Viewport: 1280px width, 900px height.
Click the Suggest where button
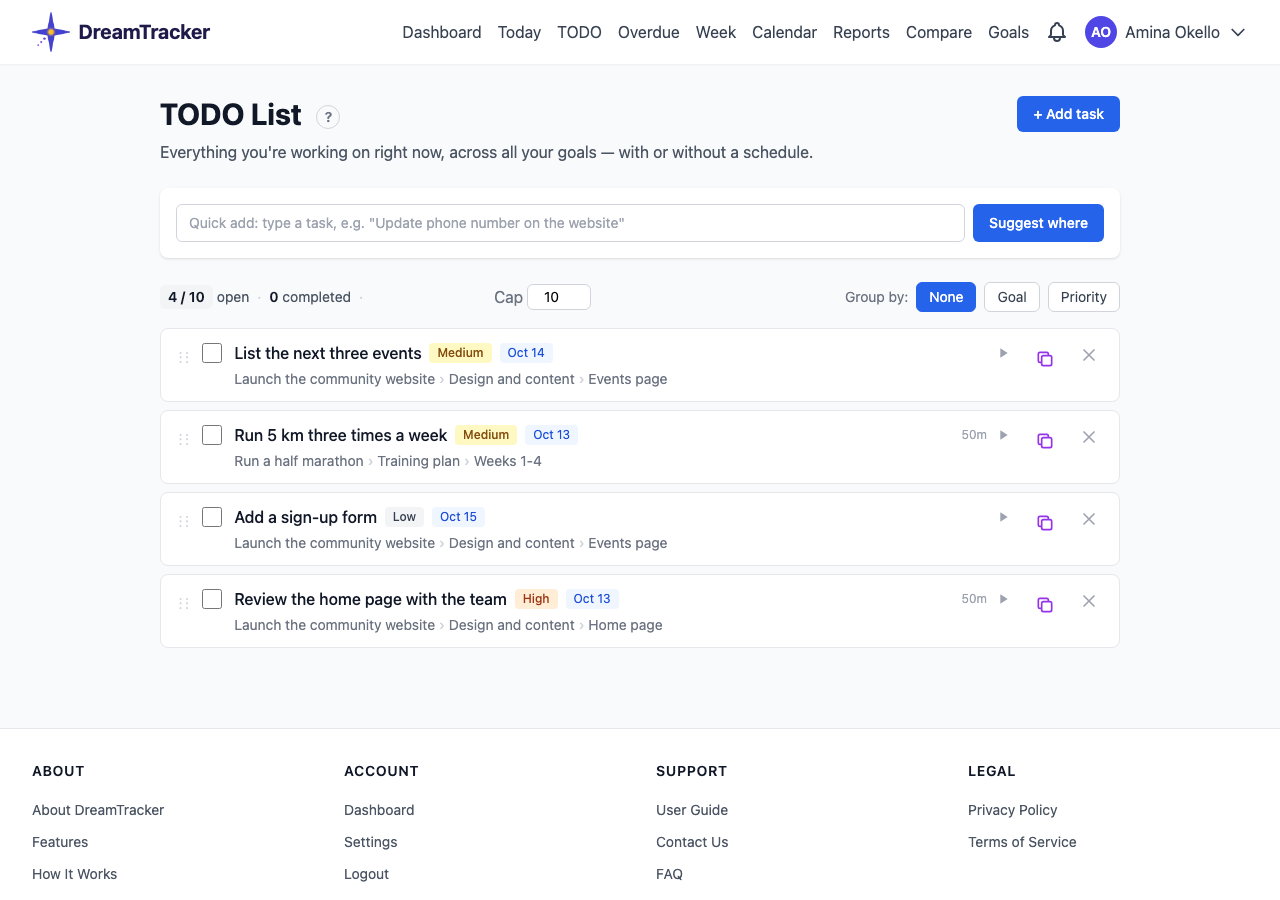point(1038,223)
